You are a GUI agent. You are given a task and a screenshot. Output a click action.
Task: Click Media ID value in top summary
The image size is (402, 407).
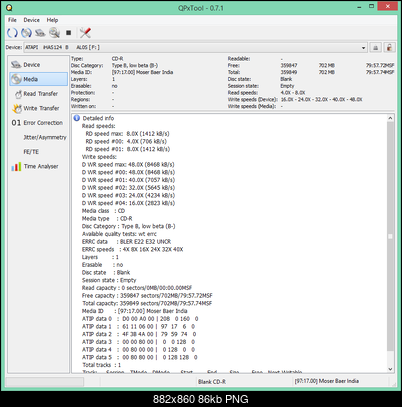coord(142,72)
